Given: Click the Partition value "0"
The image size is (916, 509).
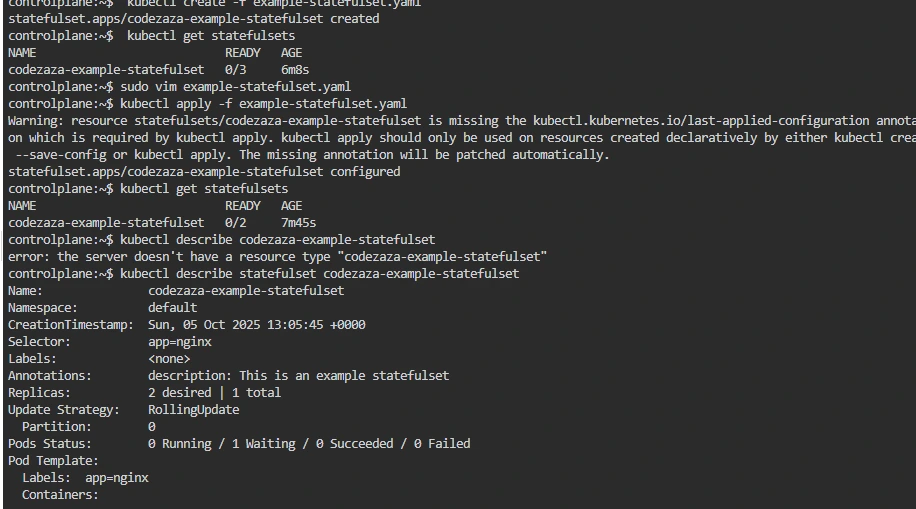Looking at the screenshot, I should 152,427.
